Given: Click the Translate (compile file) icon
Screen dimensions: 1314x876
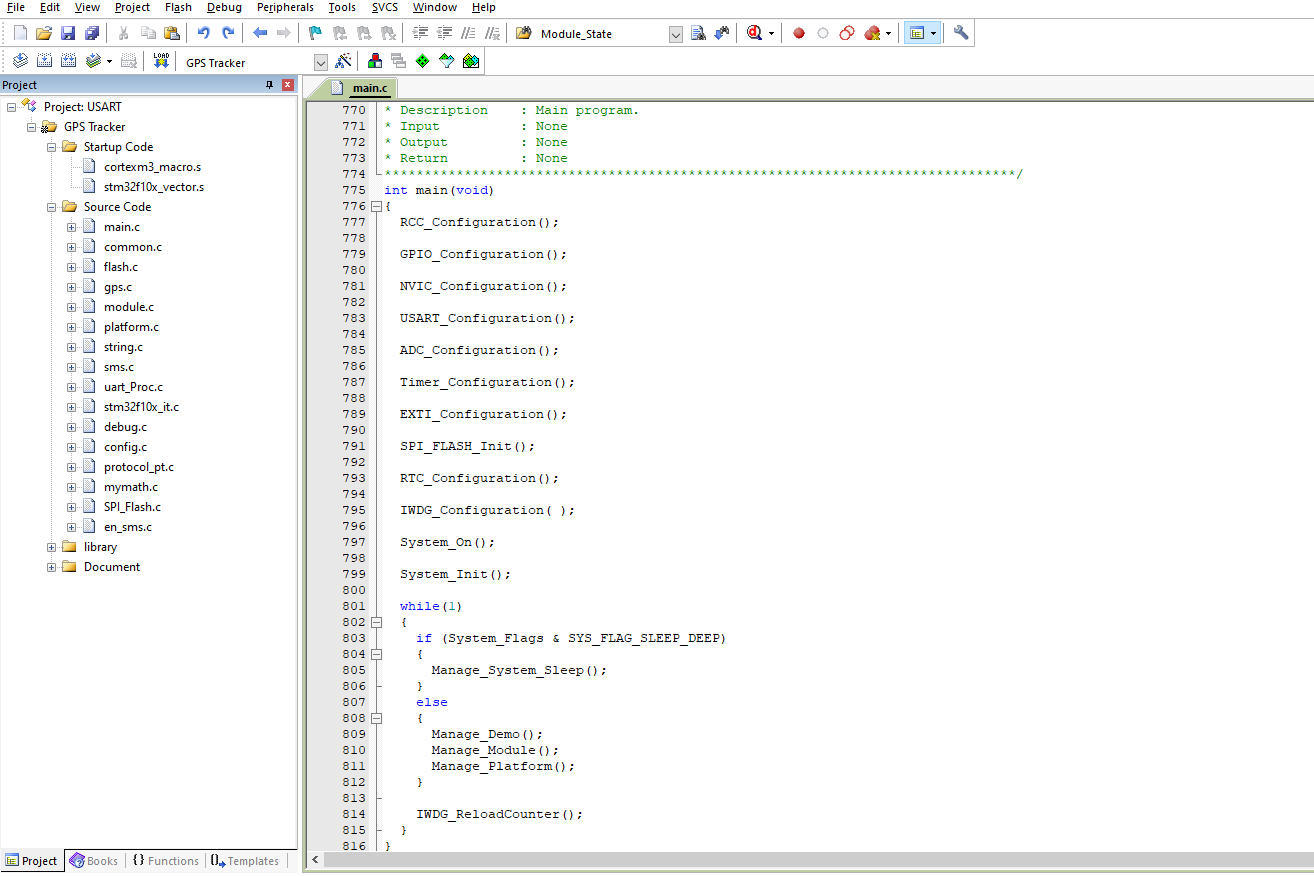Looking at the screenshot, I should pos(20,61).
